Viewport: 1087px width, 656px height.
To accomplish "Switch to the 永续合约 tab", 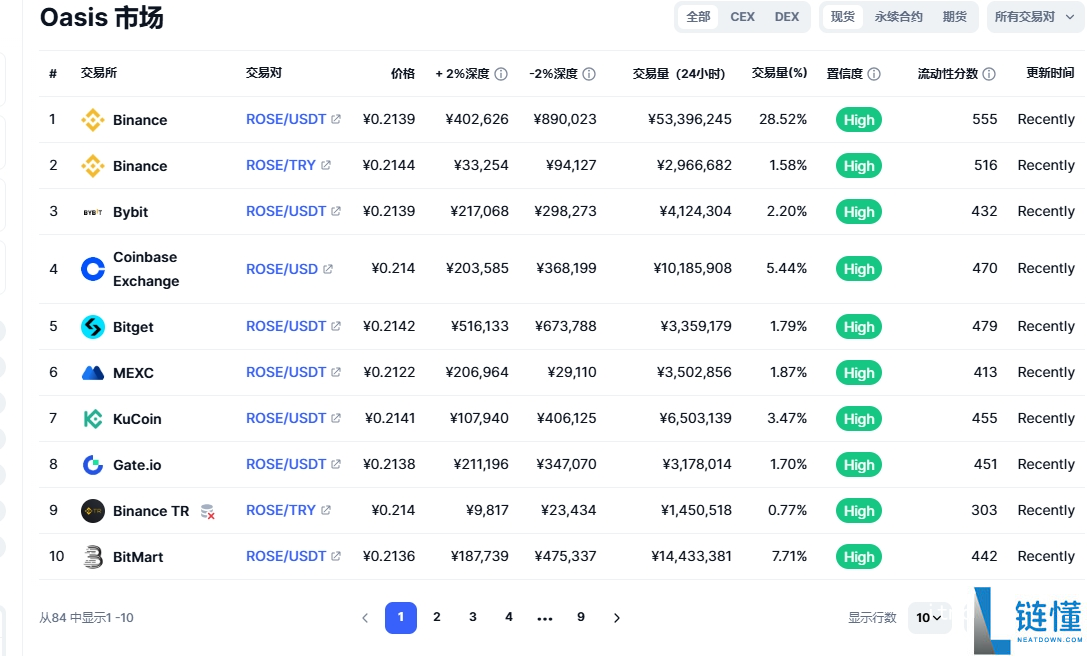I will pyautogui.click(x=898, y=17).
